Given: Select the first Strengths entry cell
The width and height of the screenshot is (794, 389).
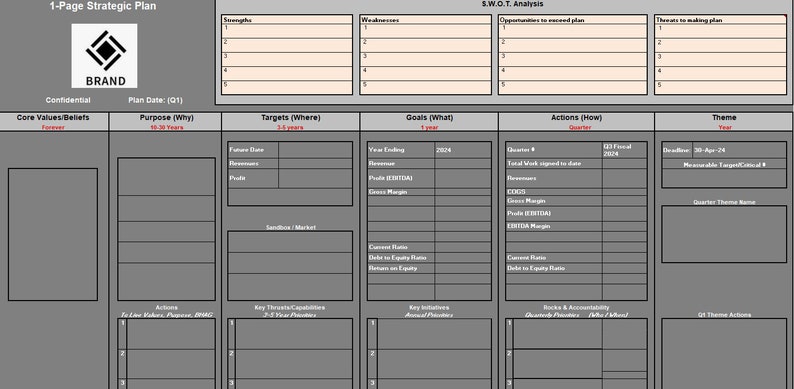Looking at the screenshot, I should pyautogui.click(x=287, y=31).
